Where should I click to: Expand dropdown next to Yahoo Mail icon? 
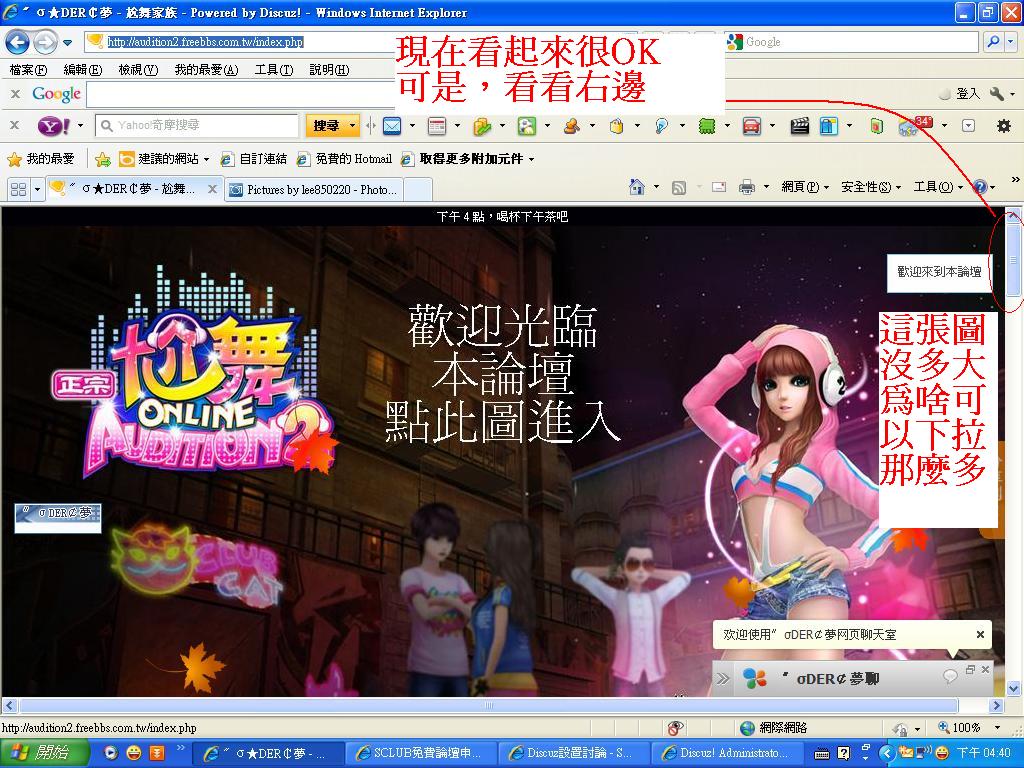click(412, 125)
